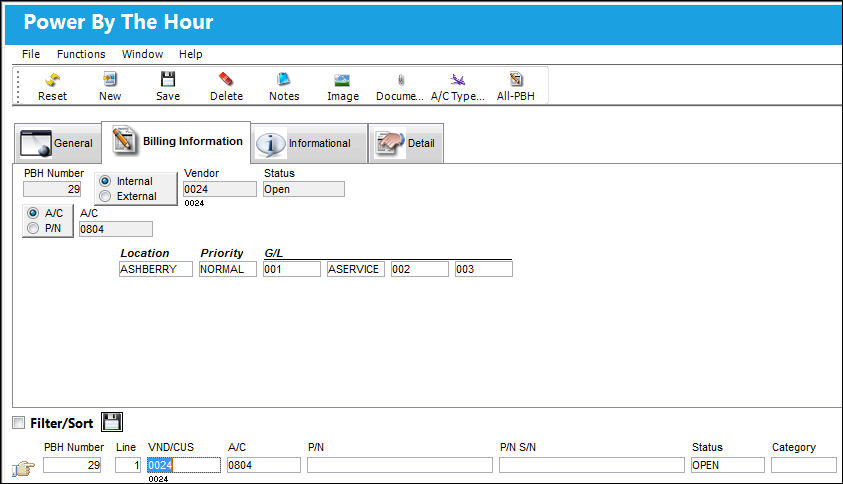Create a new record with New icon

click(x=110, y=80)
